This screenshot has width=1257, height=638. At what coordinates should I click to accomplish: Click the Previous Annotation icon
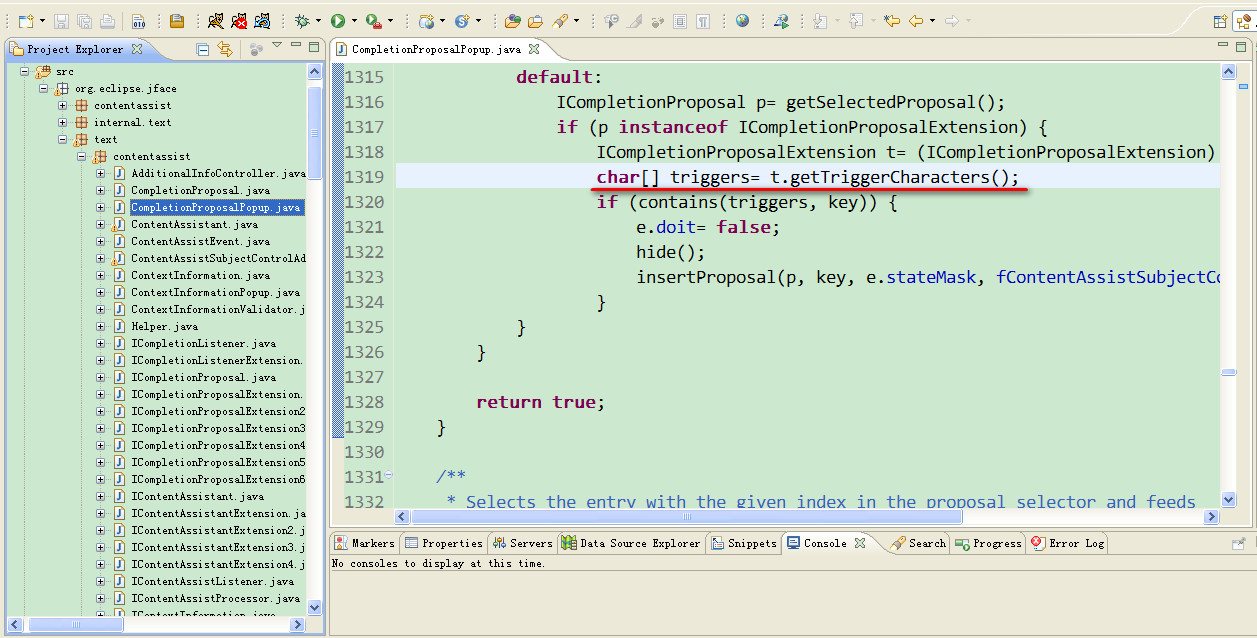click(856, 20)
